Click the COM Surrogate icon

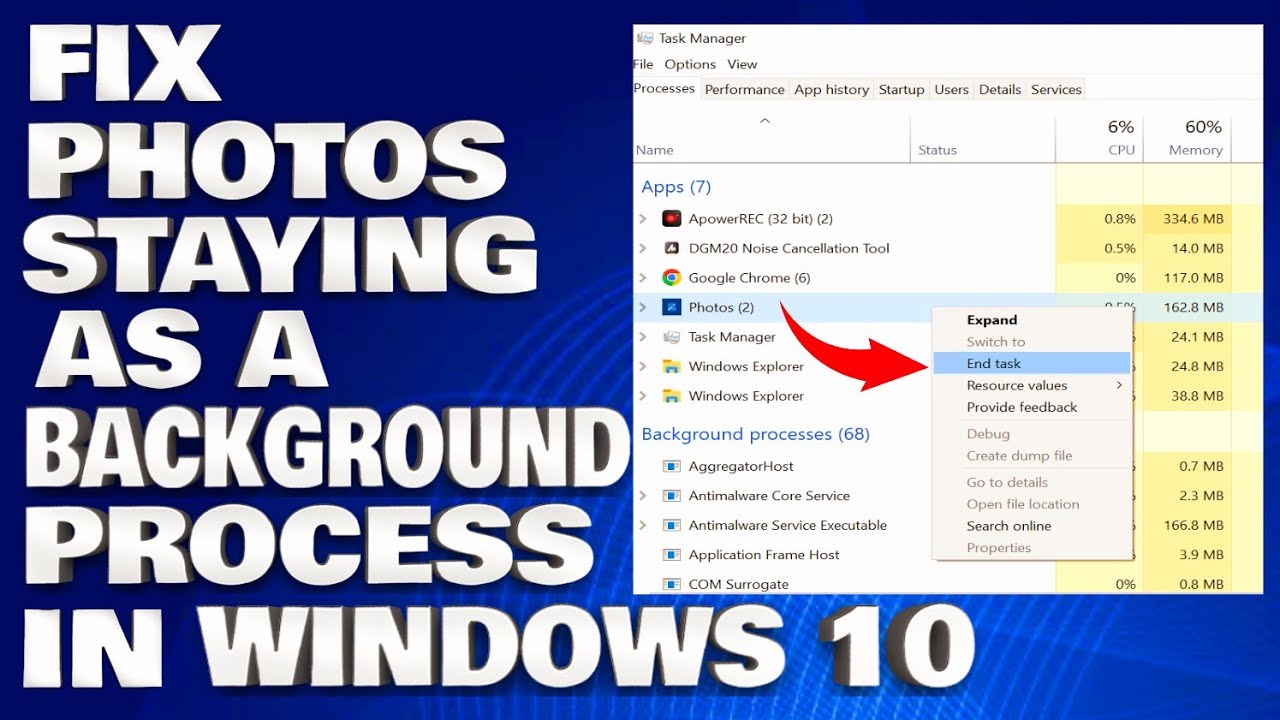coord(672,584)
